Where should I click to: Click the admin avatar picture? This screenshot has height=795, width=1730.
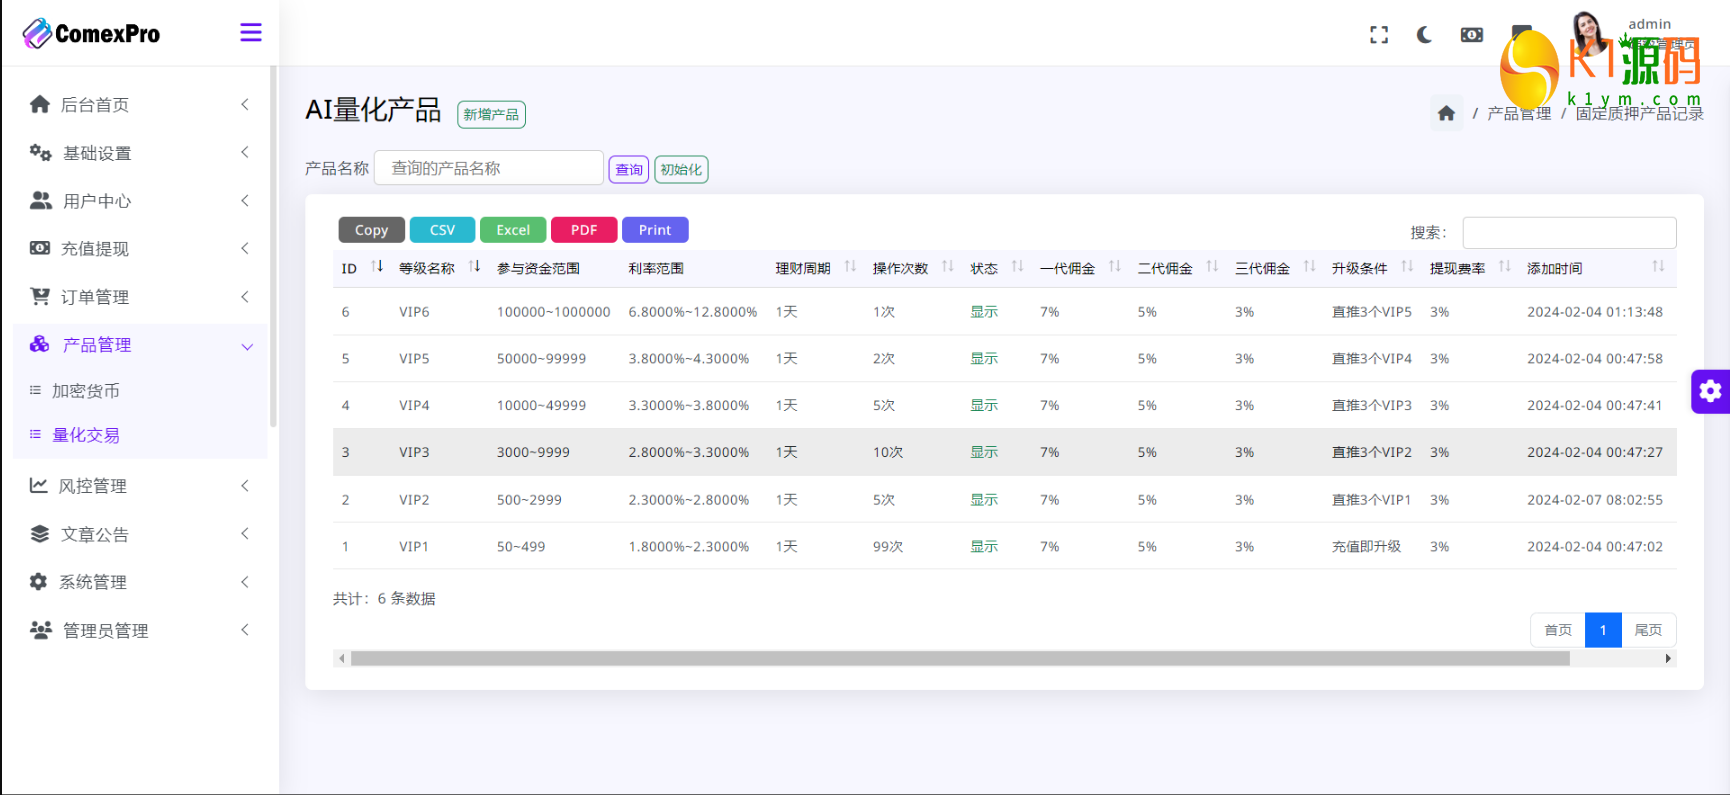click(1586, 32)
